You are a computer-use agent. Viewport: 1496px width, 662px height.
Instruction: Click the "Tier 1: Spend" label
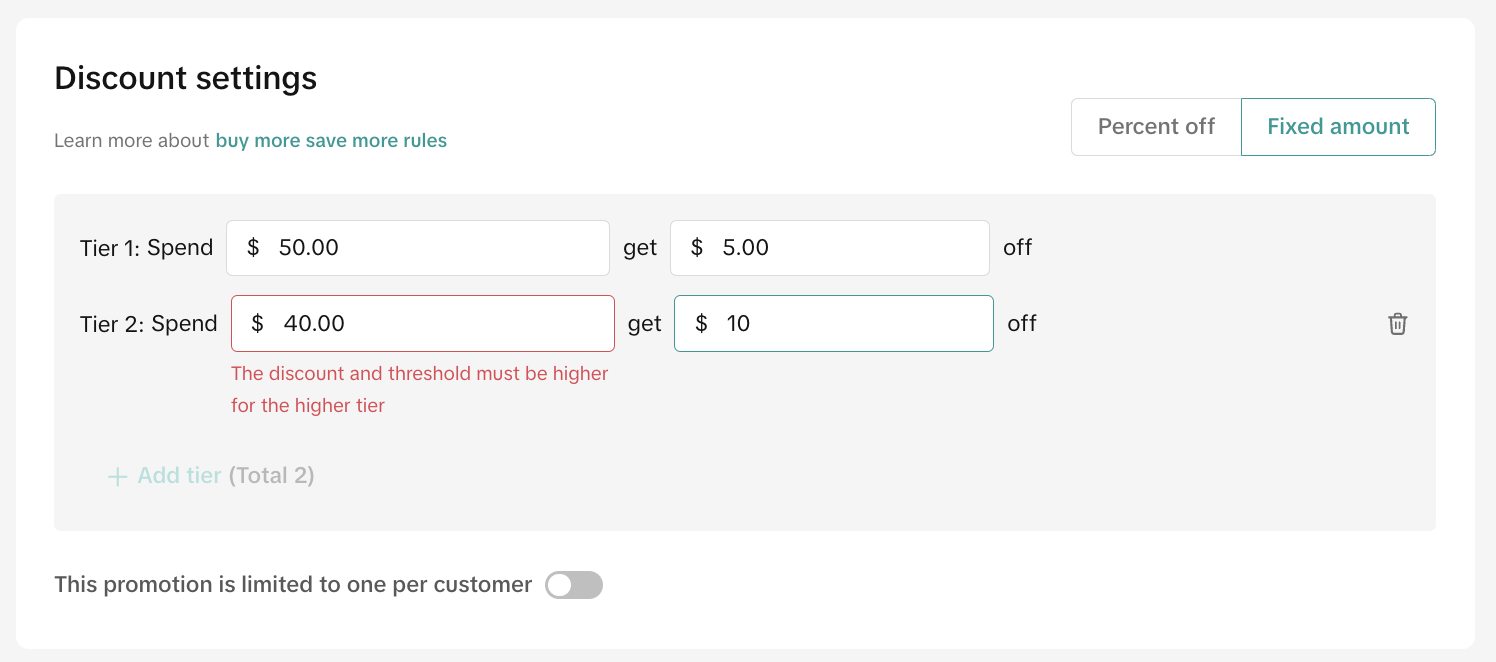tap(146, 248)
